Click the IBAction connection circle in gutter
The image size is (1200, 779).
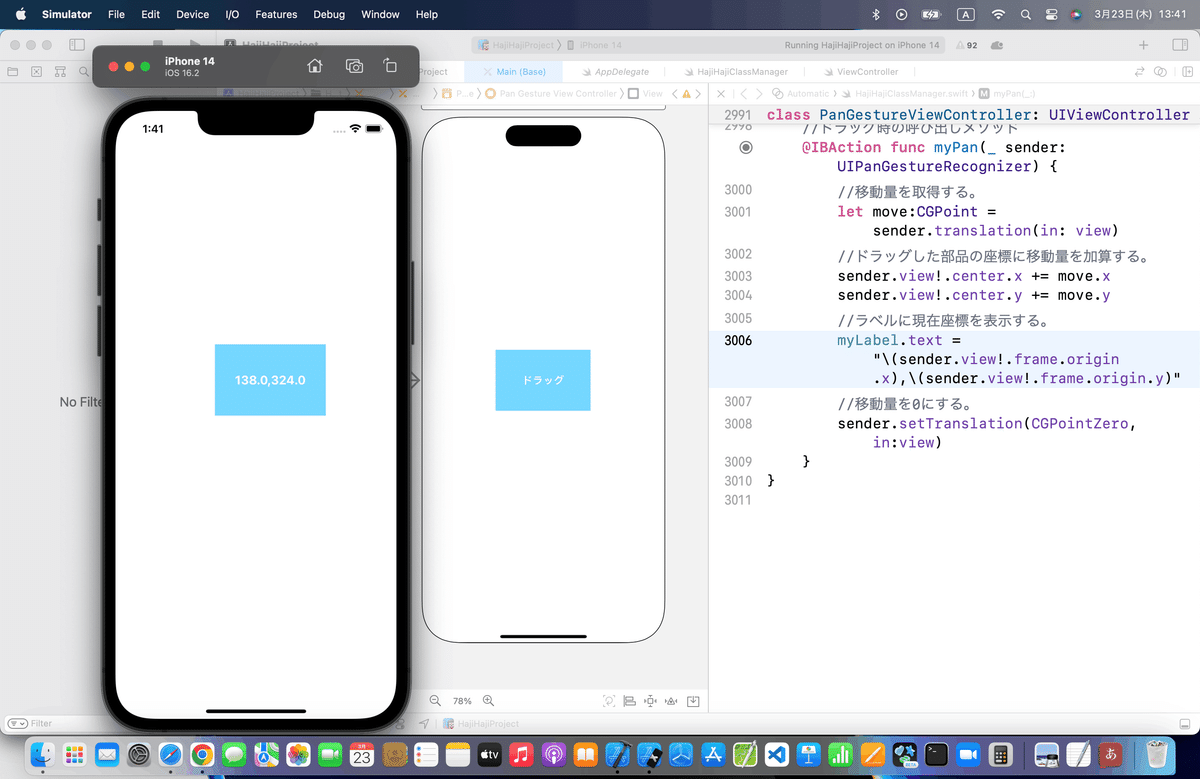[745, 147]
